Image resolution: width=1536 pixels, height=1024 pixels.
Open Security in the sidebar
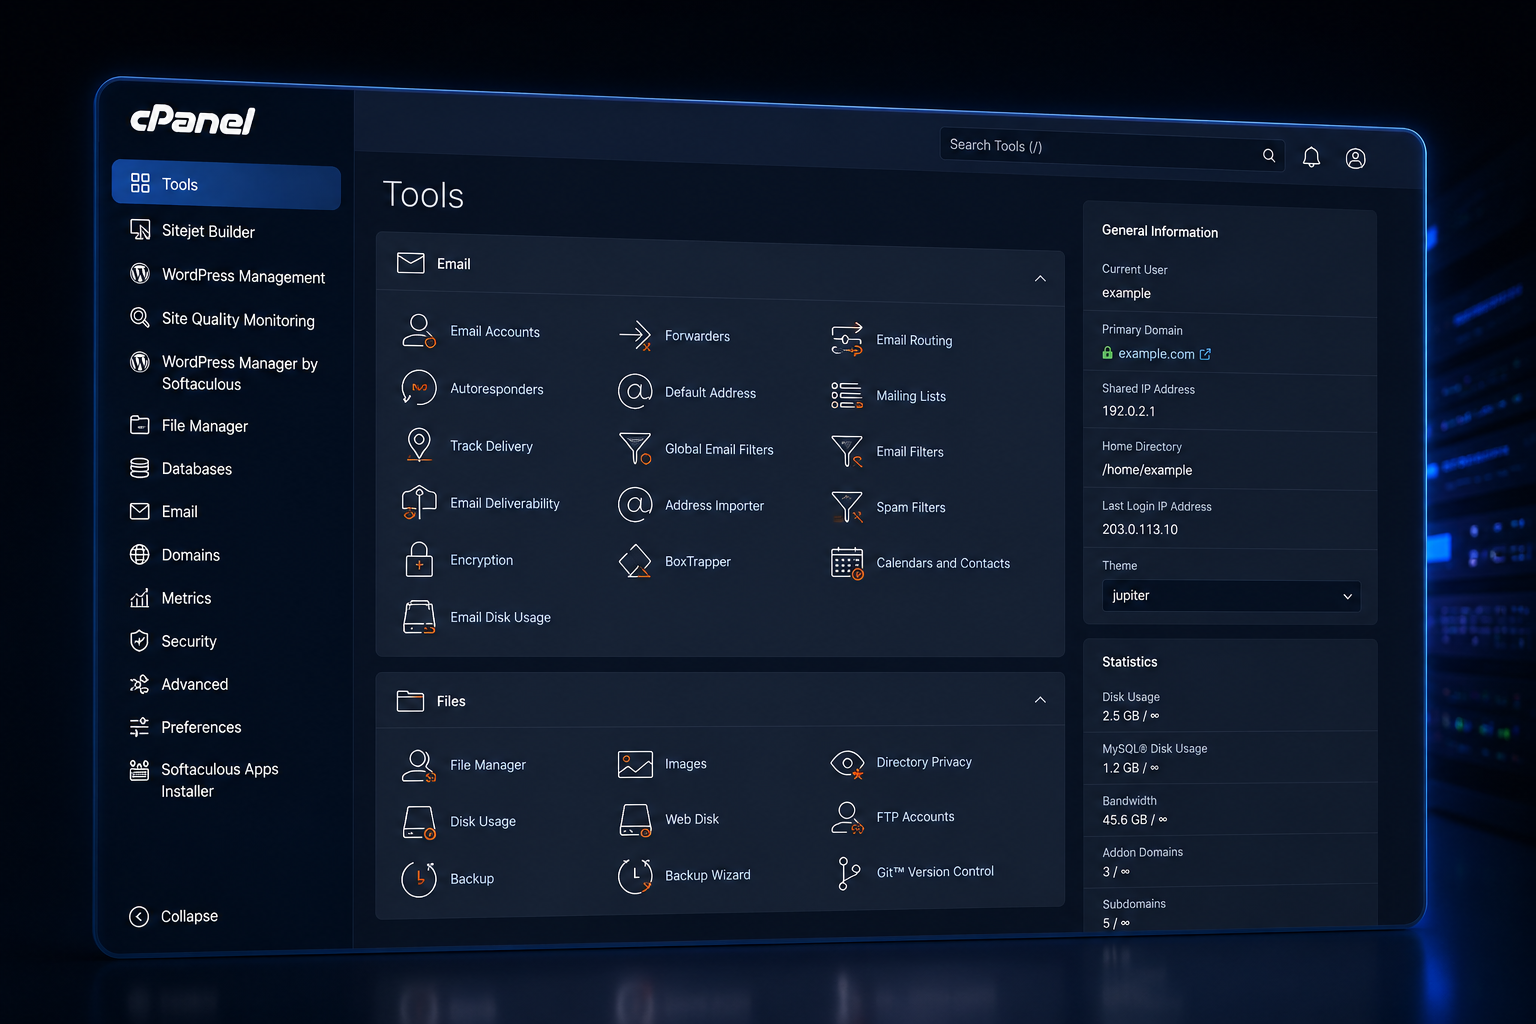pos(173,641)
